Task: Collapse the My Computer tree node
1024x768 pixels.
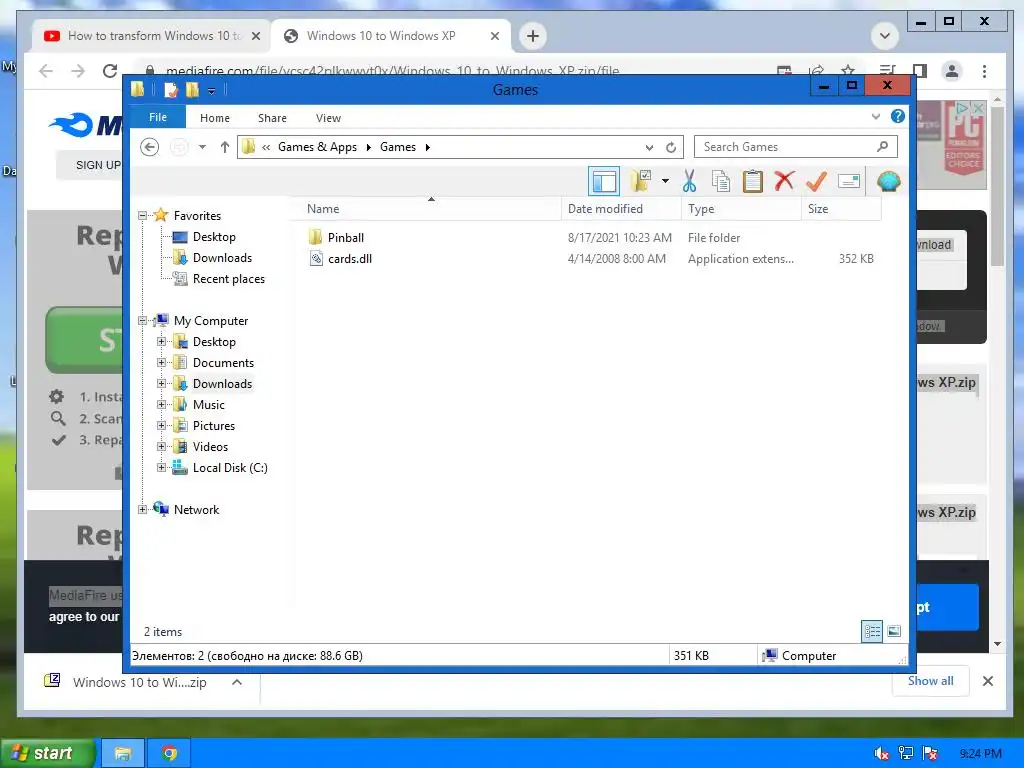Action: (142, 321)
